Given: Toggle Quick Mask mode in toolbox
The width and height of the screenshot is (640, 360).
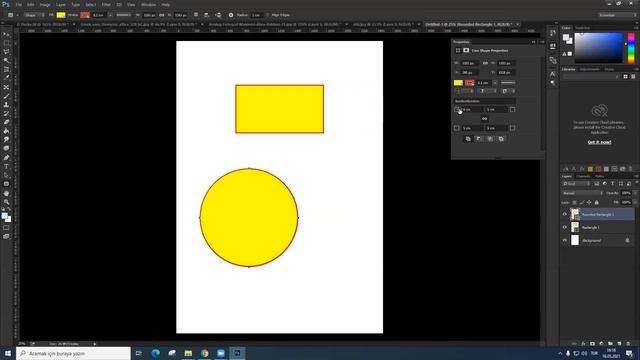Looking at the screenshot, I should pyautogui.click(x=6, y=228).
